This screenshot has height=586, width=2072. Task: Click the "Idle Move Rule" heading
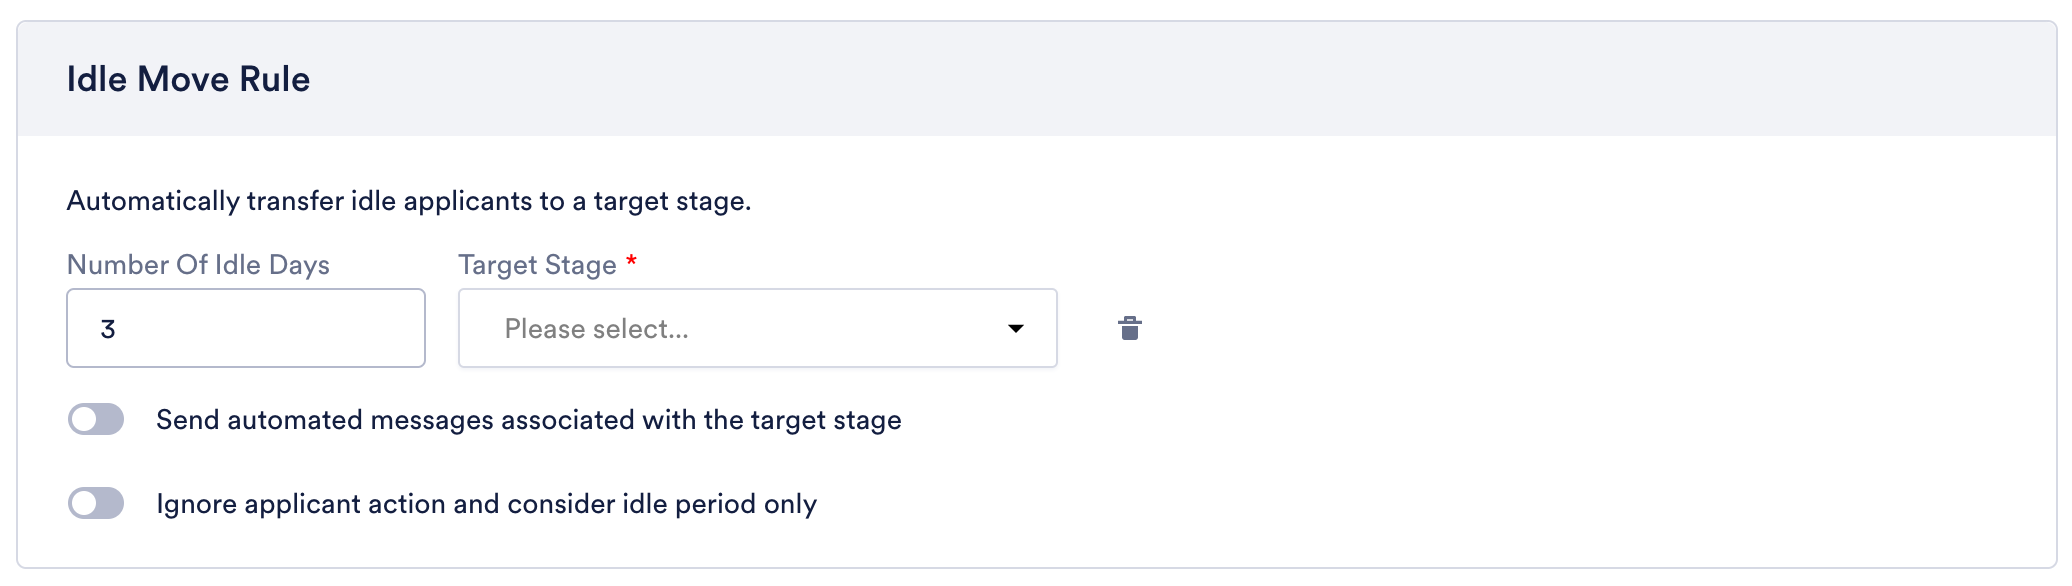click(188, 79)
